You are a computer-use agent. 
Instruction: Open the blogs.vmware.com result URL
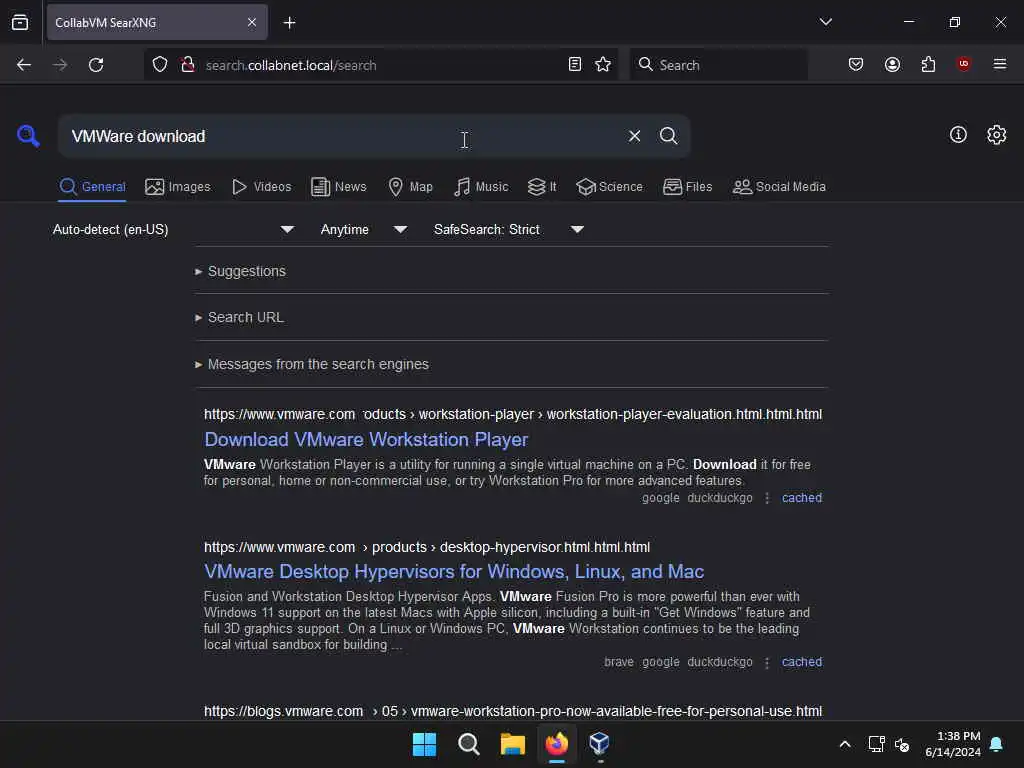[513, 711]
